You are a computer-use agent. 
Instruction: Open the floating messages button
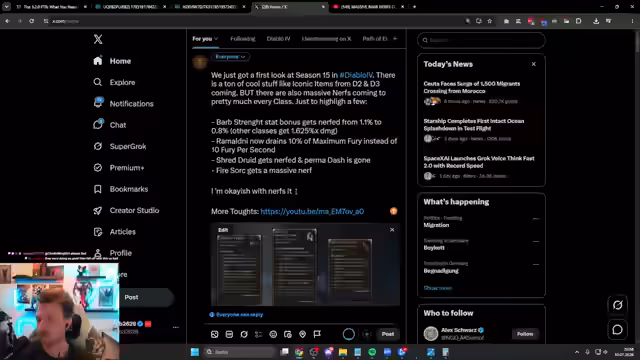pyautogui.click(x=618, y=329)
